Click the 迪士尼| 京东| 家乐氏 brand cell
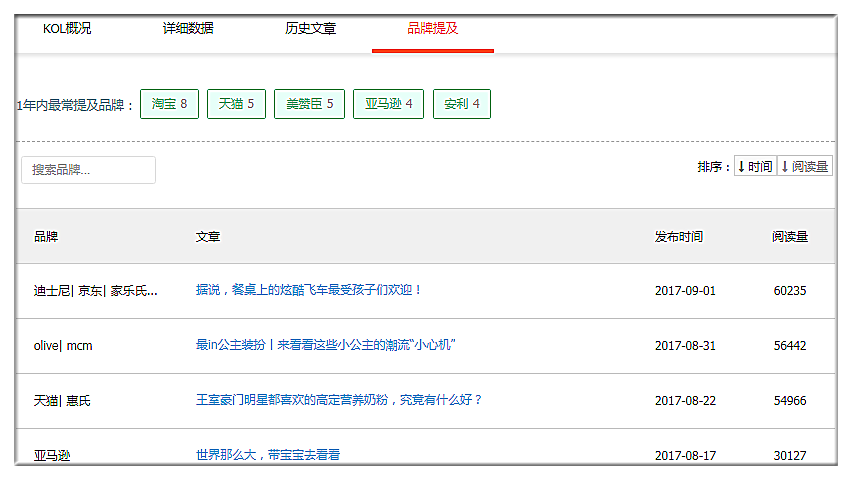 tap(95, 291)
